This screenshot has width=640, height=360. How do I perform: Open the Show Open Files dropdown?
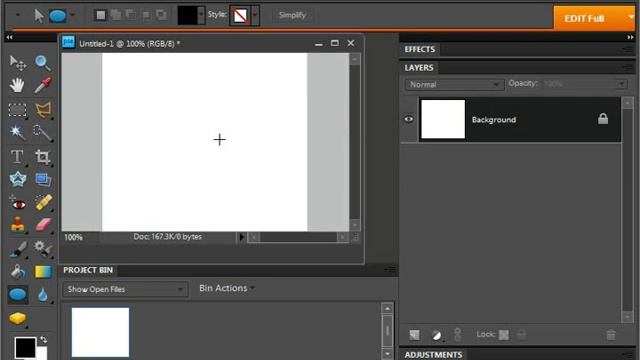pos(125,289)
